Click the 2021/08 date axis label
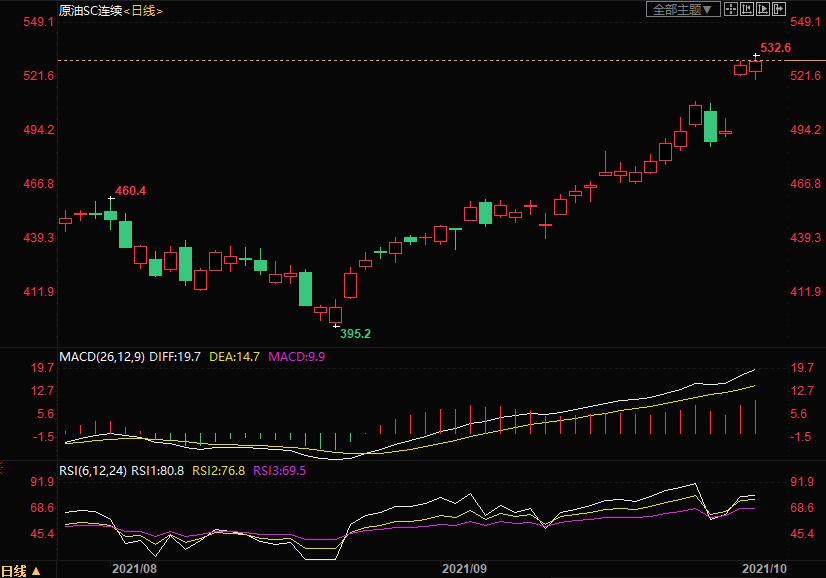The image size is (826, 578). [134, 568]
